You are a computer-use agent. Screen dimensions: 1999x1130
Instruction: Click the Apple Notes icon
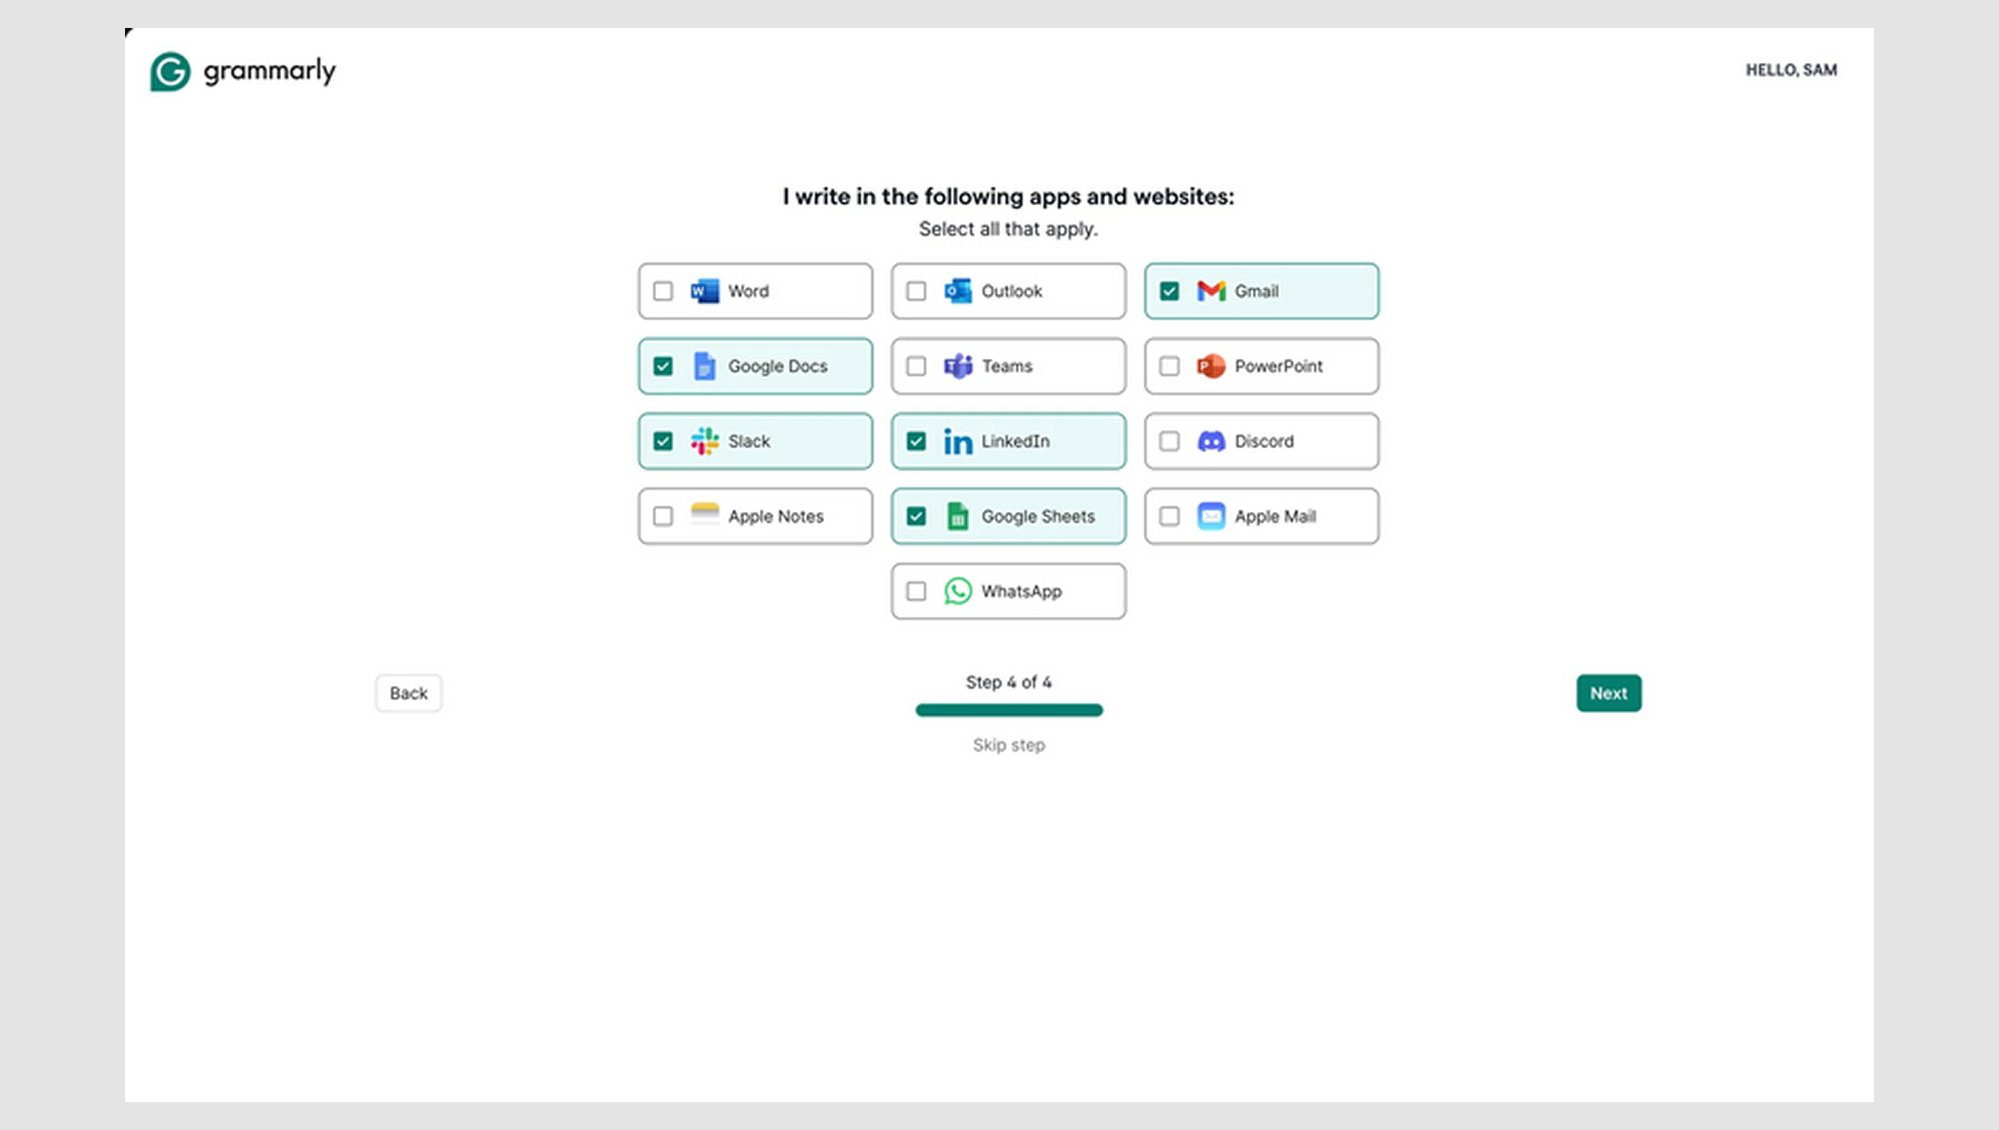[705, 514]
